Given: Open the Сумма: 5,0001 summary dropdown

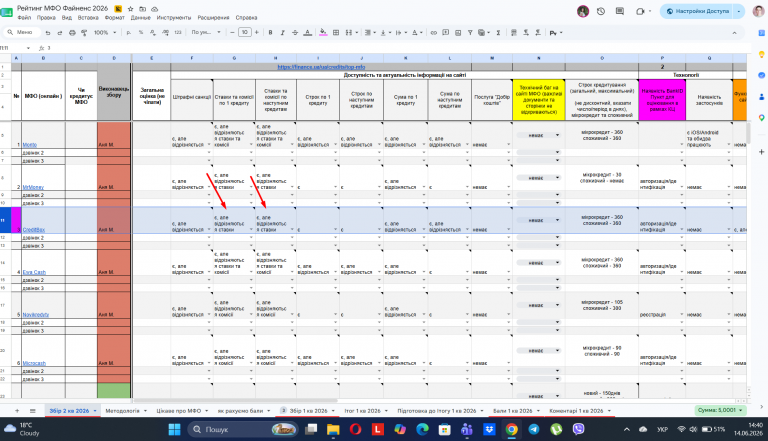Looking at the screenshot, I should (x=720, y=410).
